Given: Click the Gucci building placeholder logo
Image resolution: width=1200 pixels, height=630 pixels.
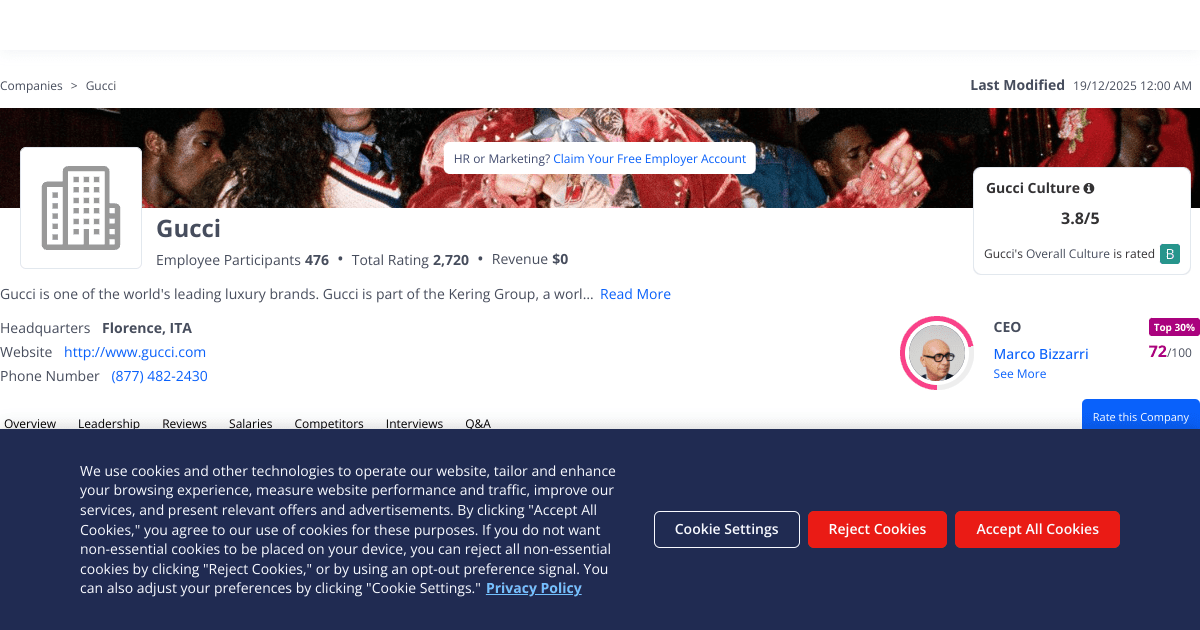Looking at the screenshot, I should [x=81, y=208].
